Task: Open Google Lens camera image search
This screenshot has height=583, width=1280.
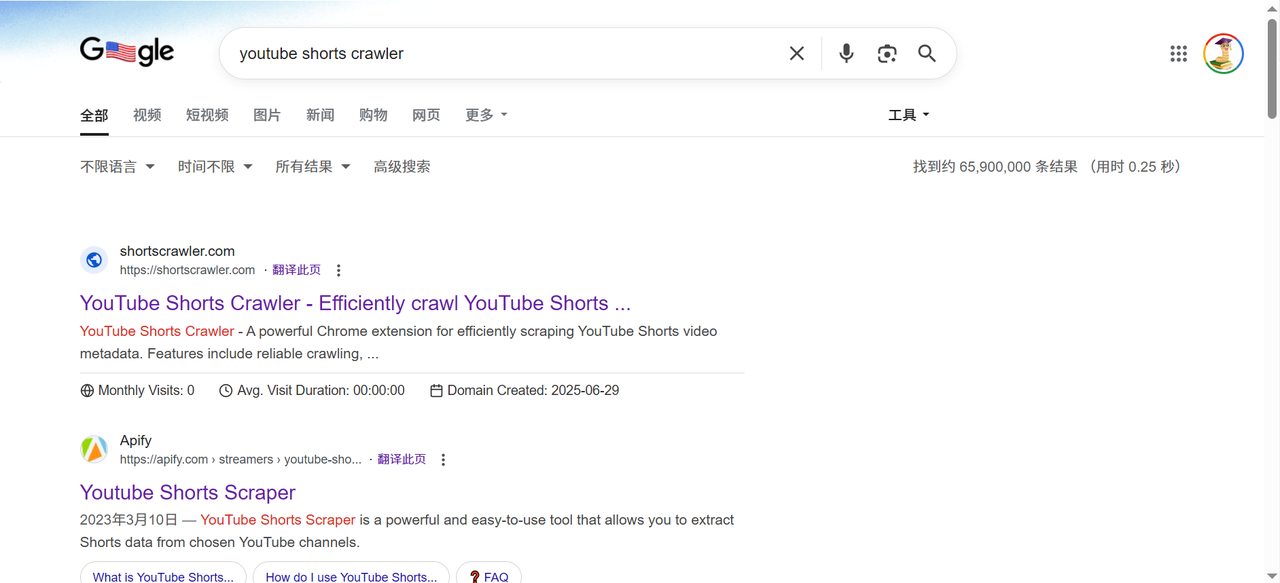Action: click(887, 53)
